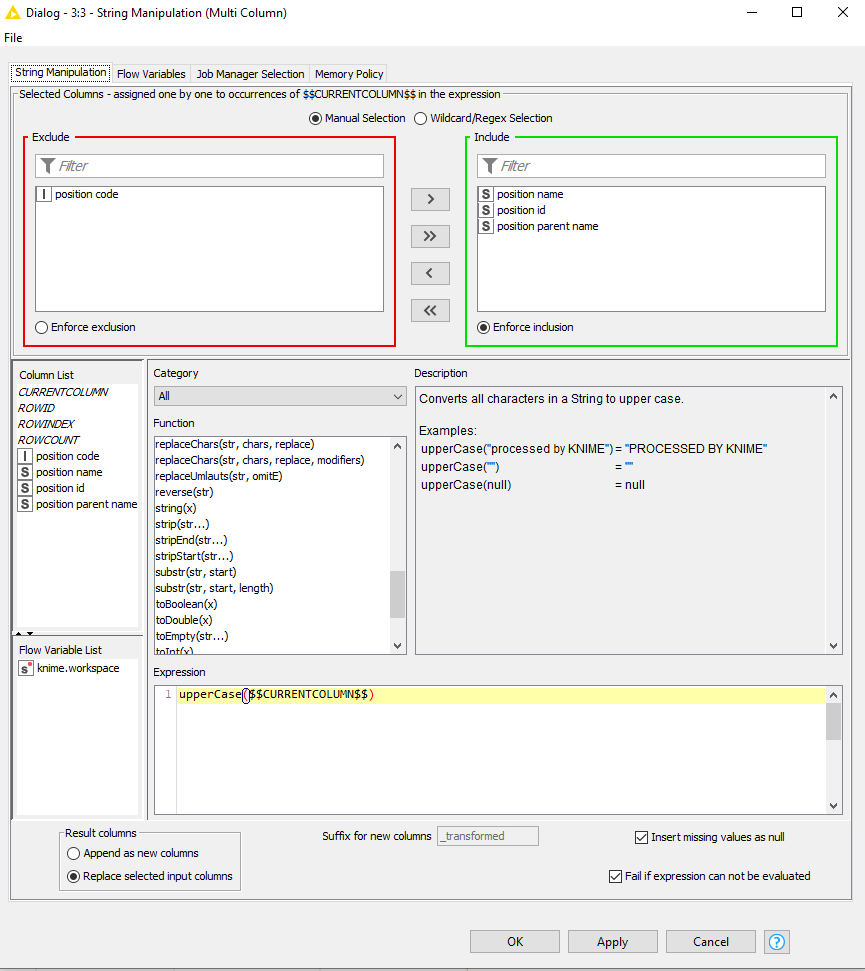
Task: Choose Enforce exclusion option
Action: (x=41, y=328)
